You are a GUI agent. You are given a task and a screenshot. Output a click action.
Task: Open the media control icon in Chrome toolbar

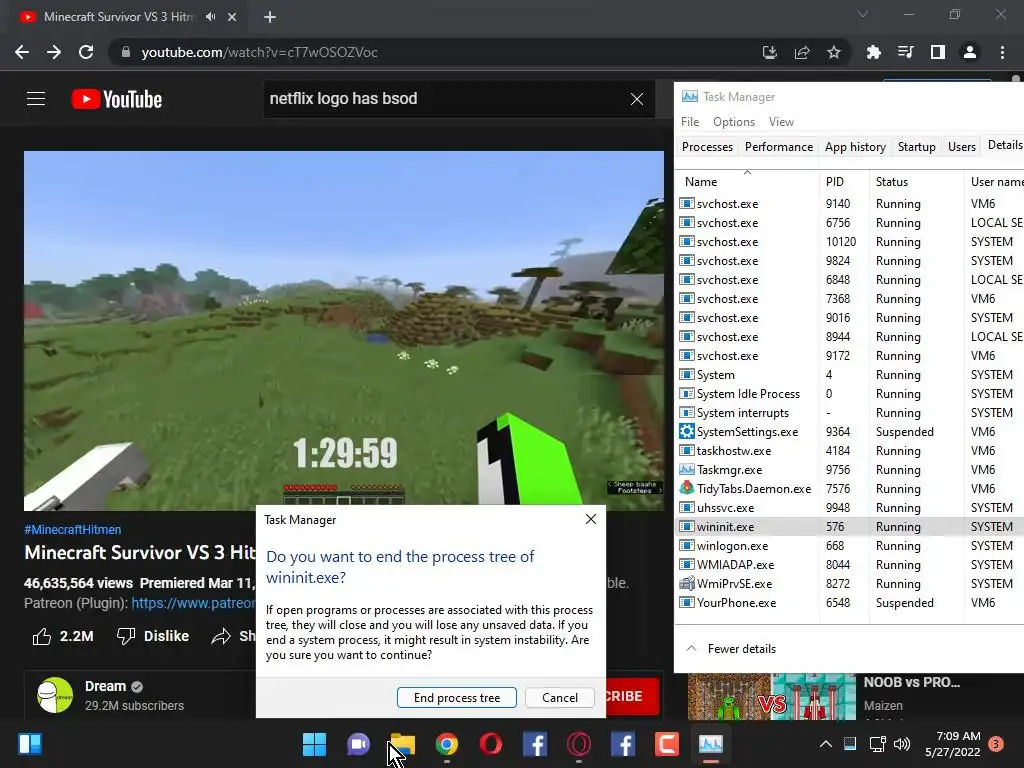(x=906, y=52)
